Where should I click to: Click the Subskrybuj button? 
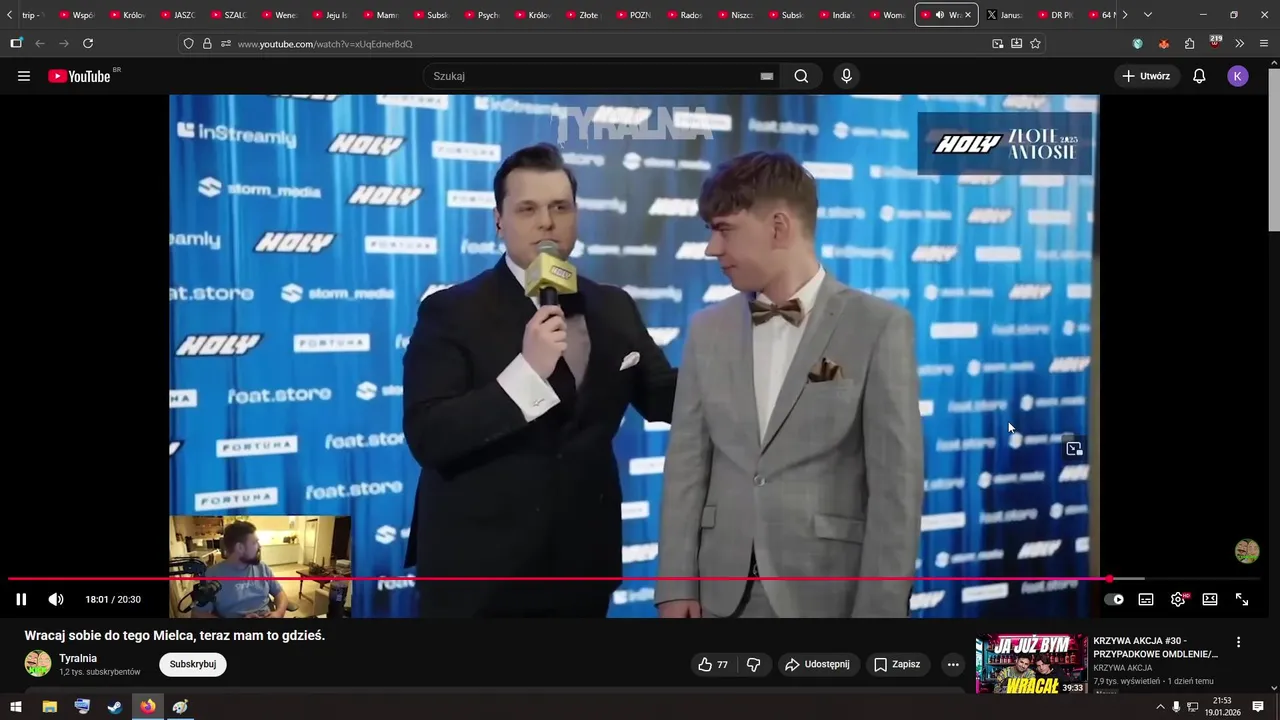point(193,664)
